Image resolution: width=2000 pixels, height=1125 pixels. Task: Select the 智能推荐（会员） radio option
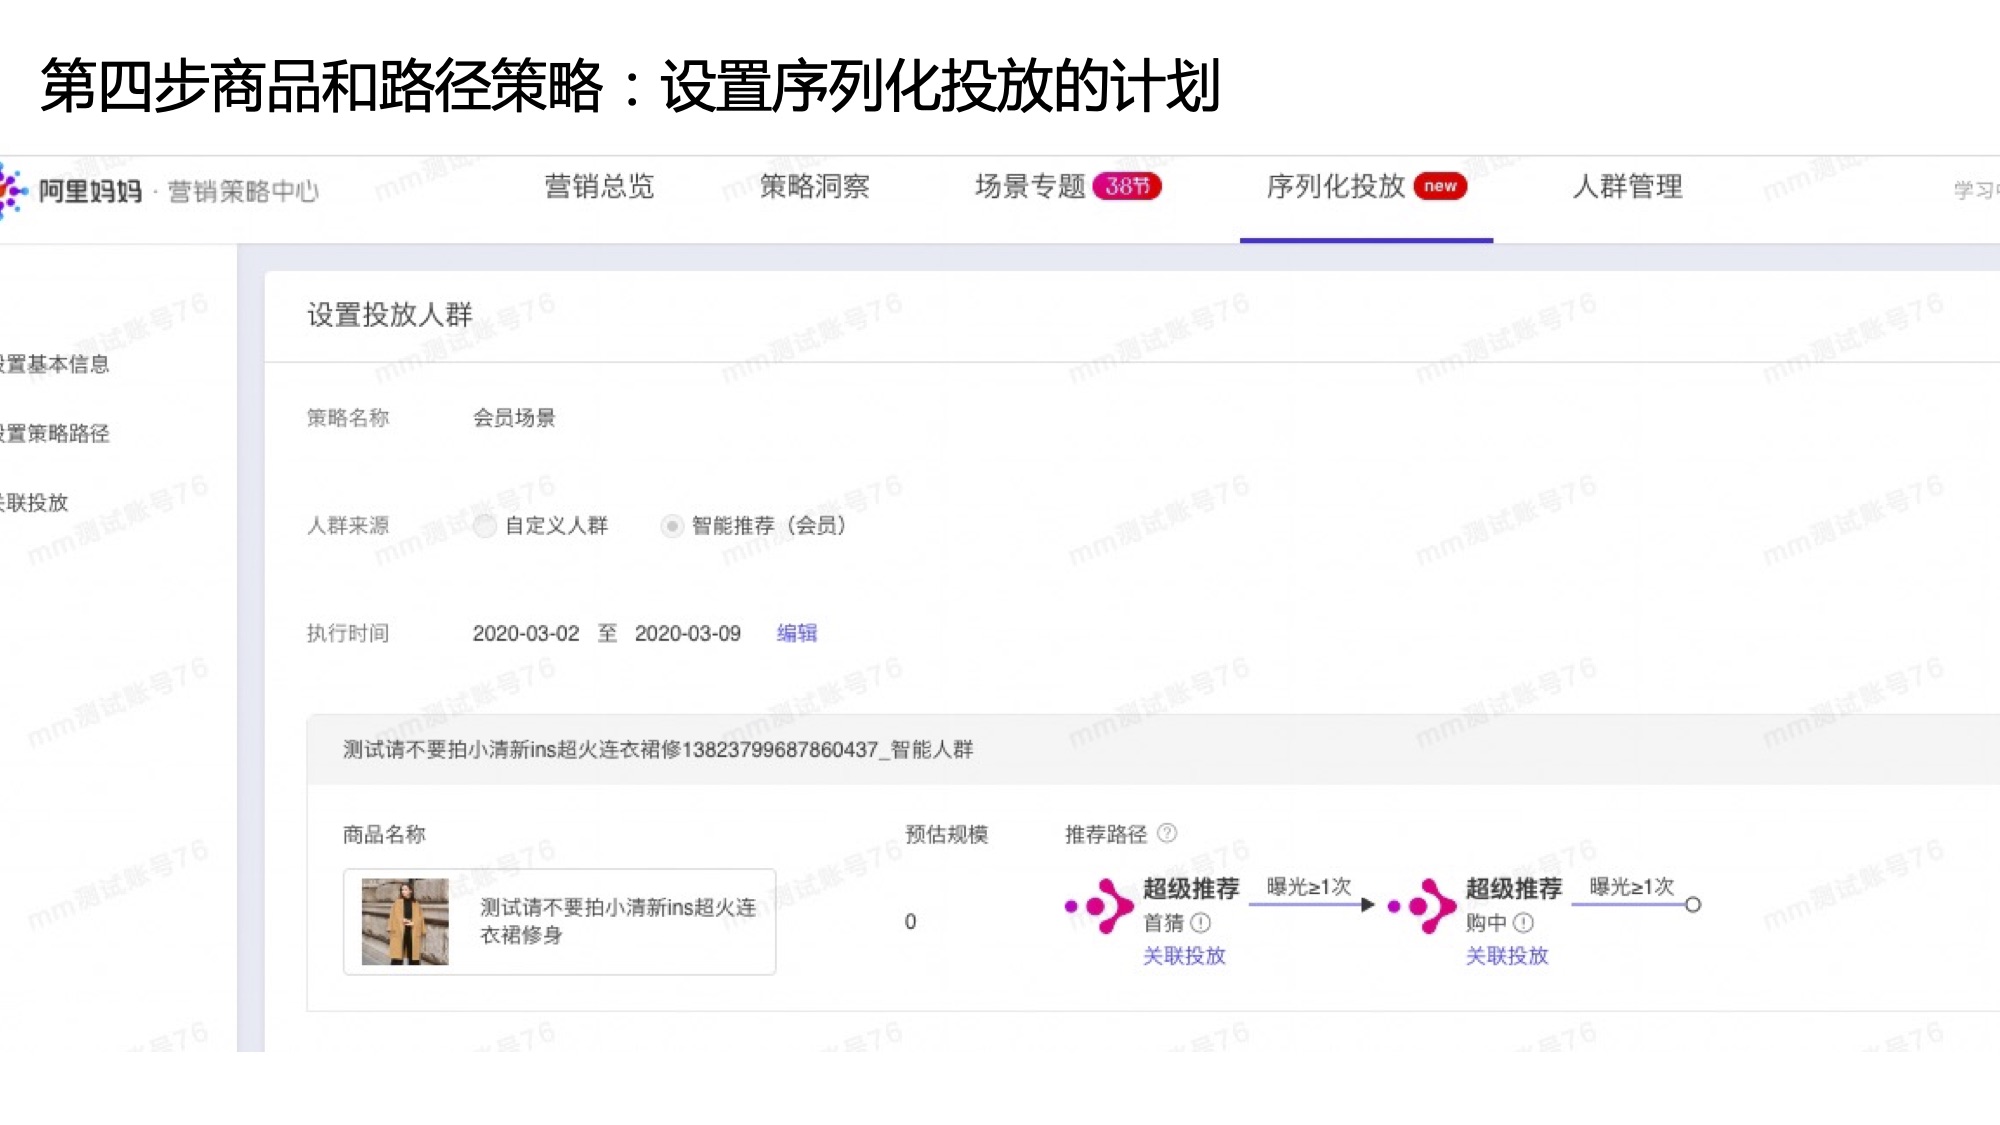click(672, 526)
